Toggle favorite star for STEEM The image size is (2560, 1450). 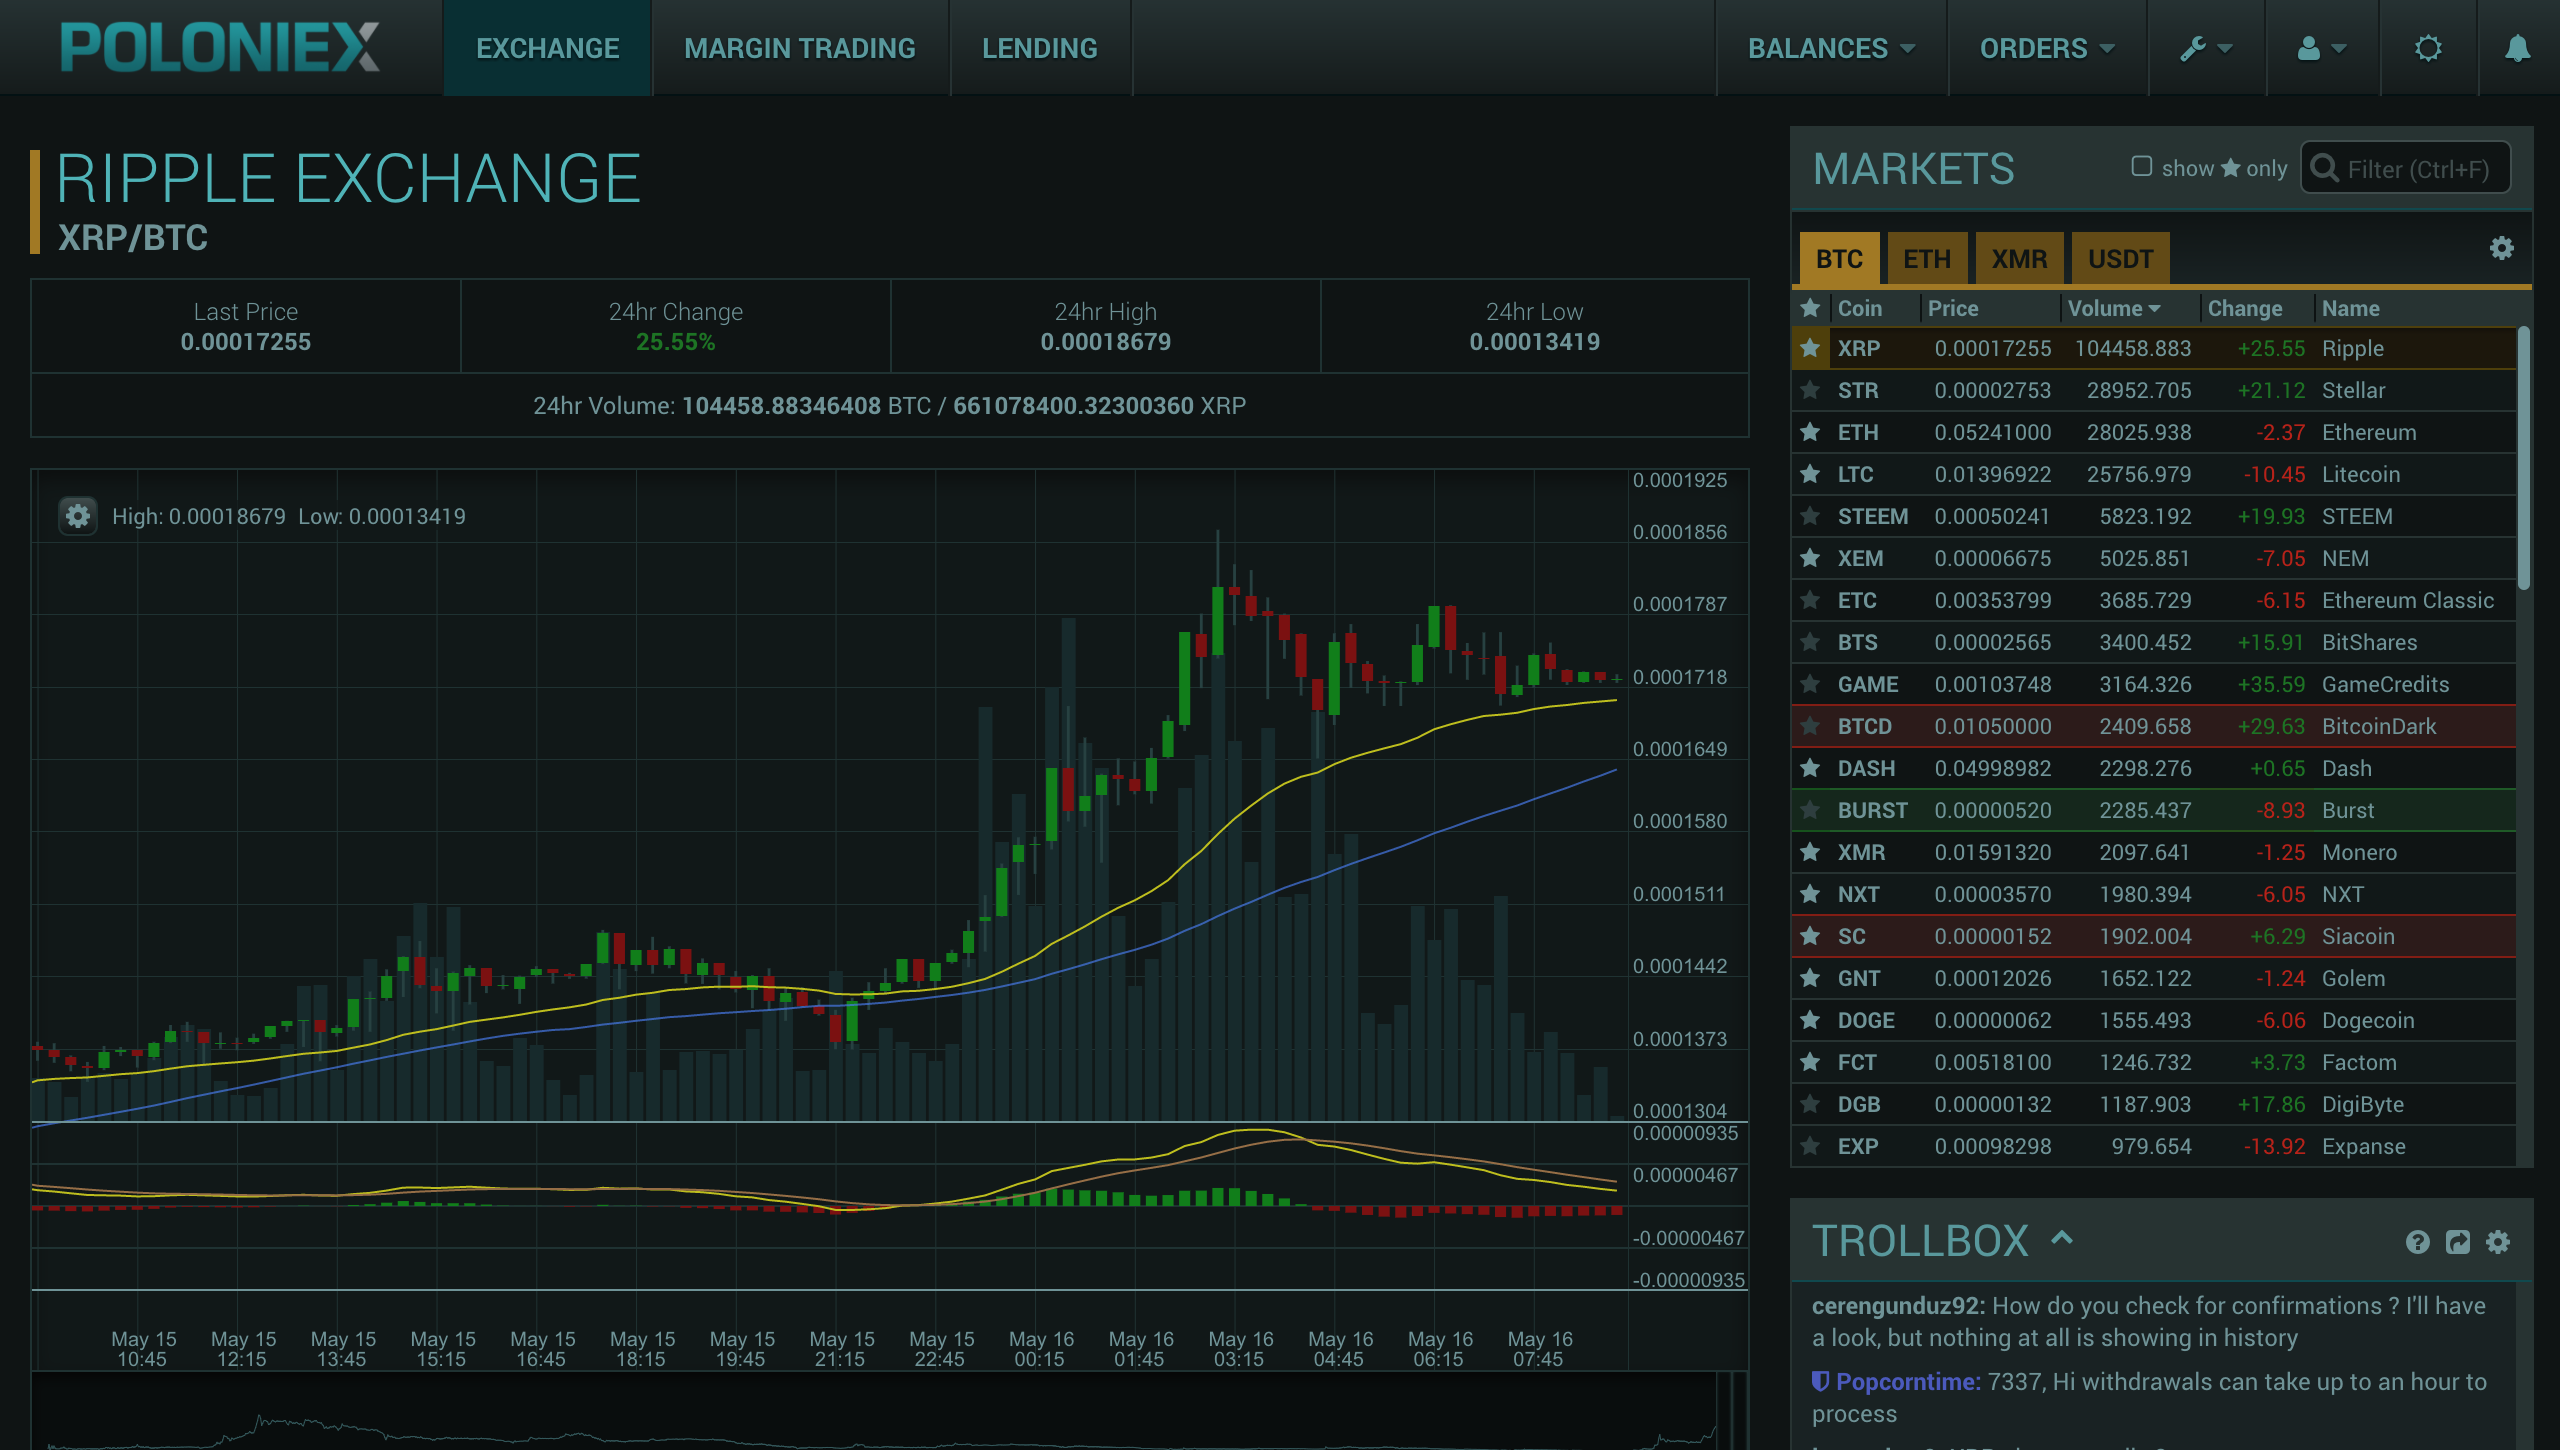[1810, 516]
